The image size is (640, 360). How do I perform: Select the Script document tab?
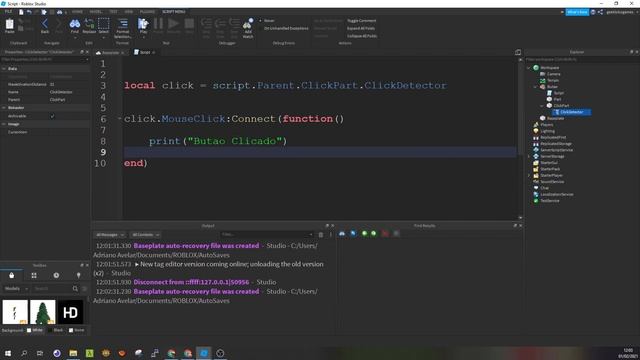coord(144,52)
